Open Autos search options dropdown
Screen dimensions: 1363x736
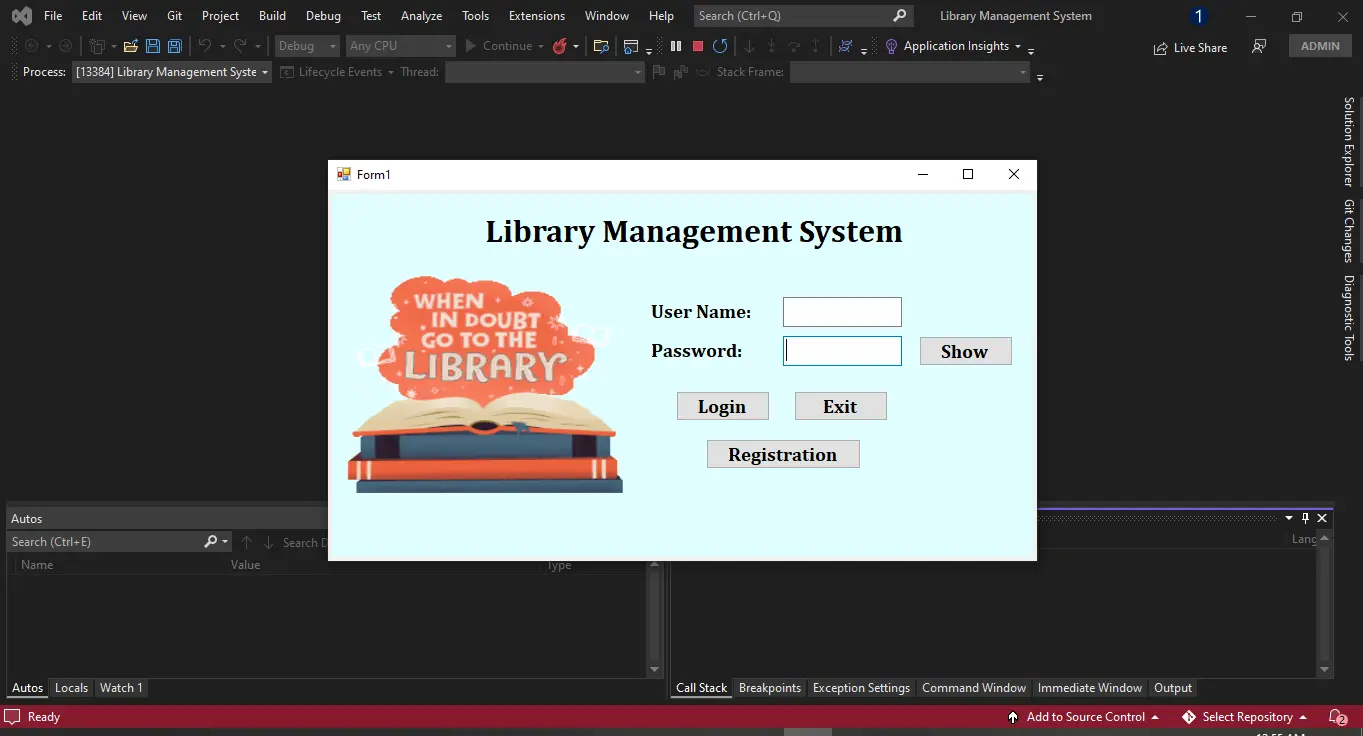tap(225, 542)
